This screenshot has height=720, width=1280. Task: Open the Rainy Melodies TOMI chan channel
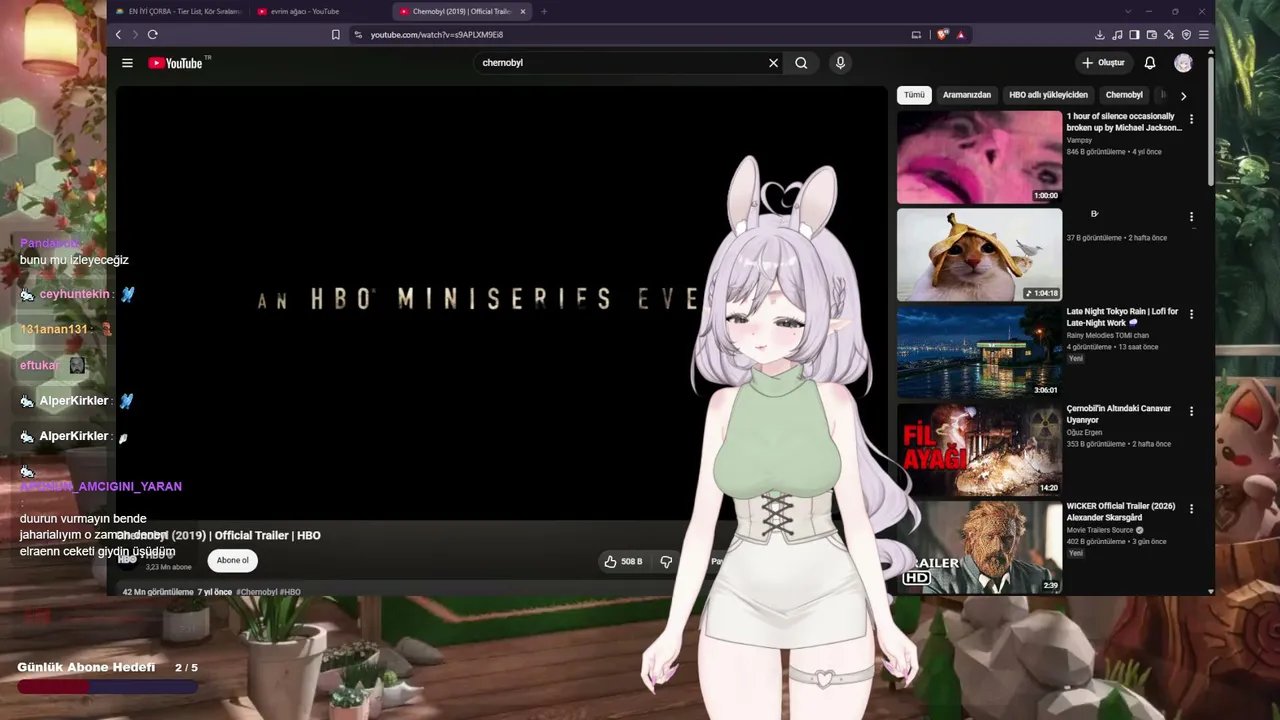[1108, 335]
